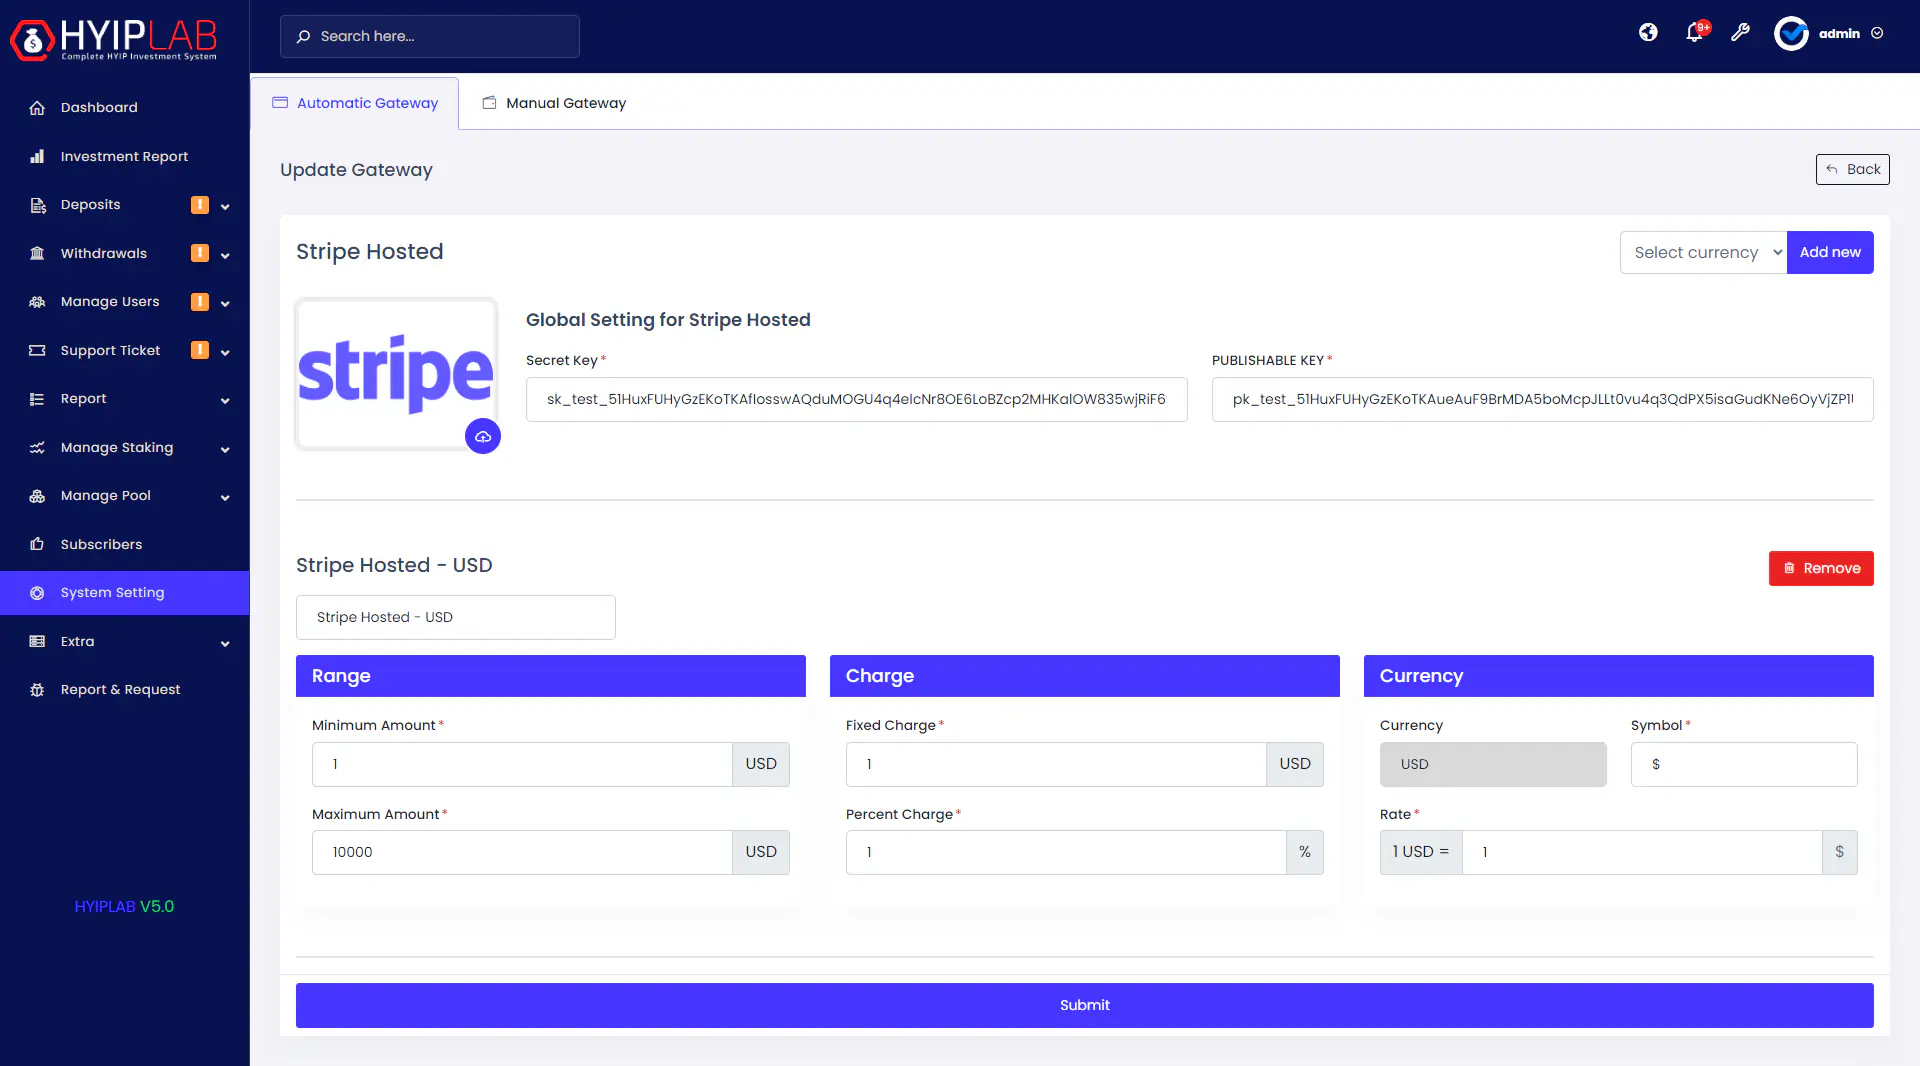Click the Back button

click(x=1853, y=169)
